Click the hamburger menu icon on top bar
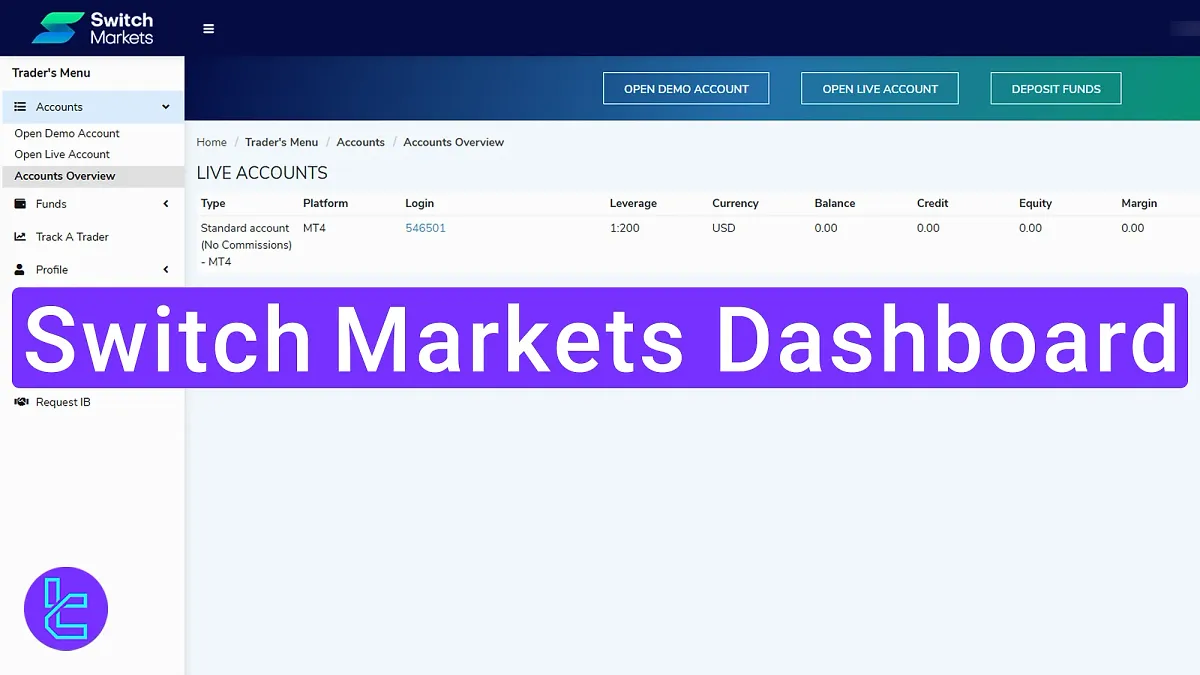This screenshot has height=675, width=1200. [x=208, y=28]
